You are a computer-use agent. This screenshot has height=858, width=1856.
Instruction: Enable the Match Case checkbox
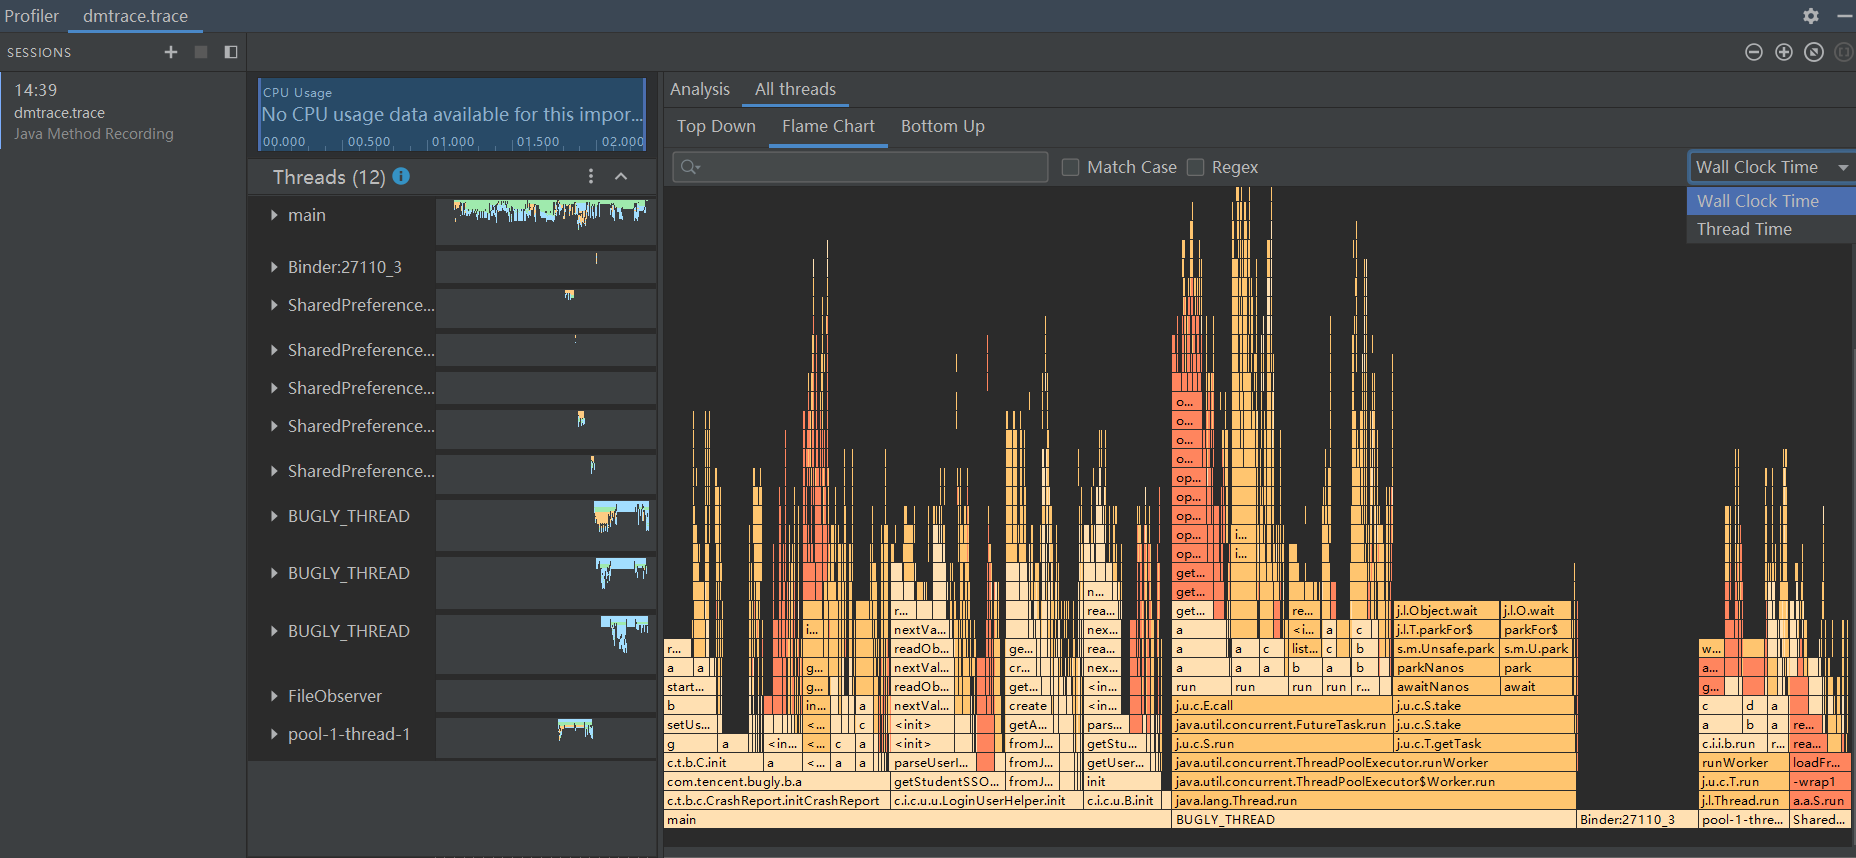pyautogui.click(x=1070, y=167)
